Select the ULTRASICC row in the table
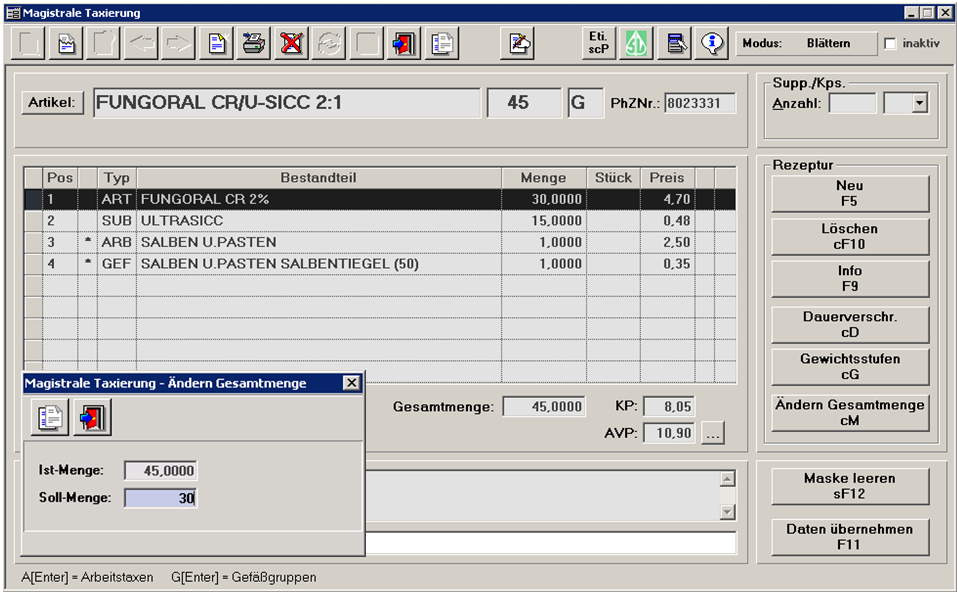The image size is (957, 592). coord(320,220)
